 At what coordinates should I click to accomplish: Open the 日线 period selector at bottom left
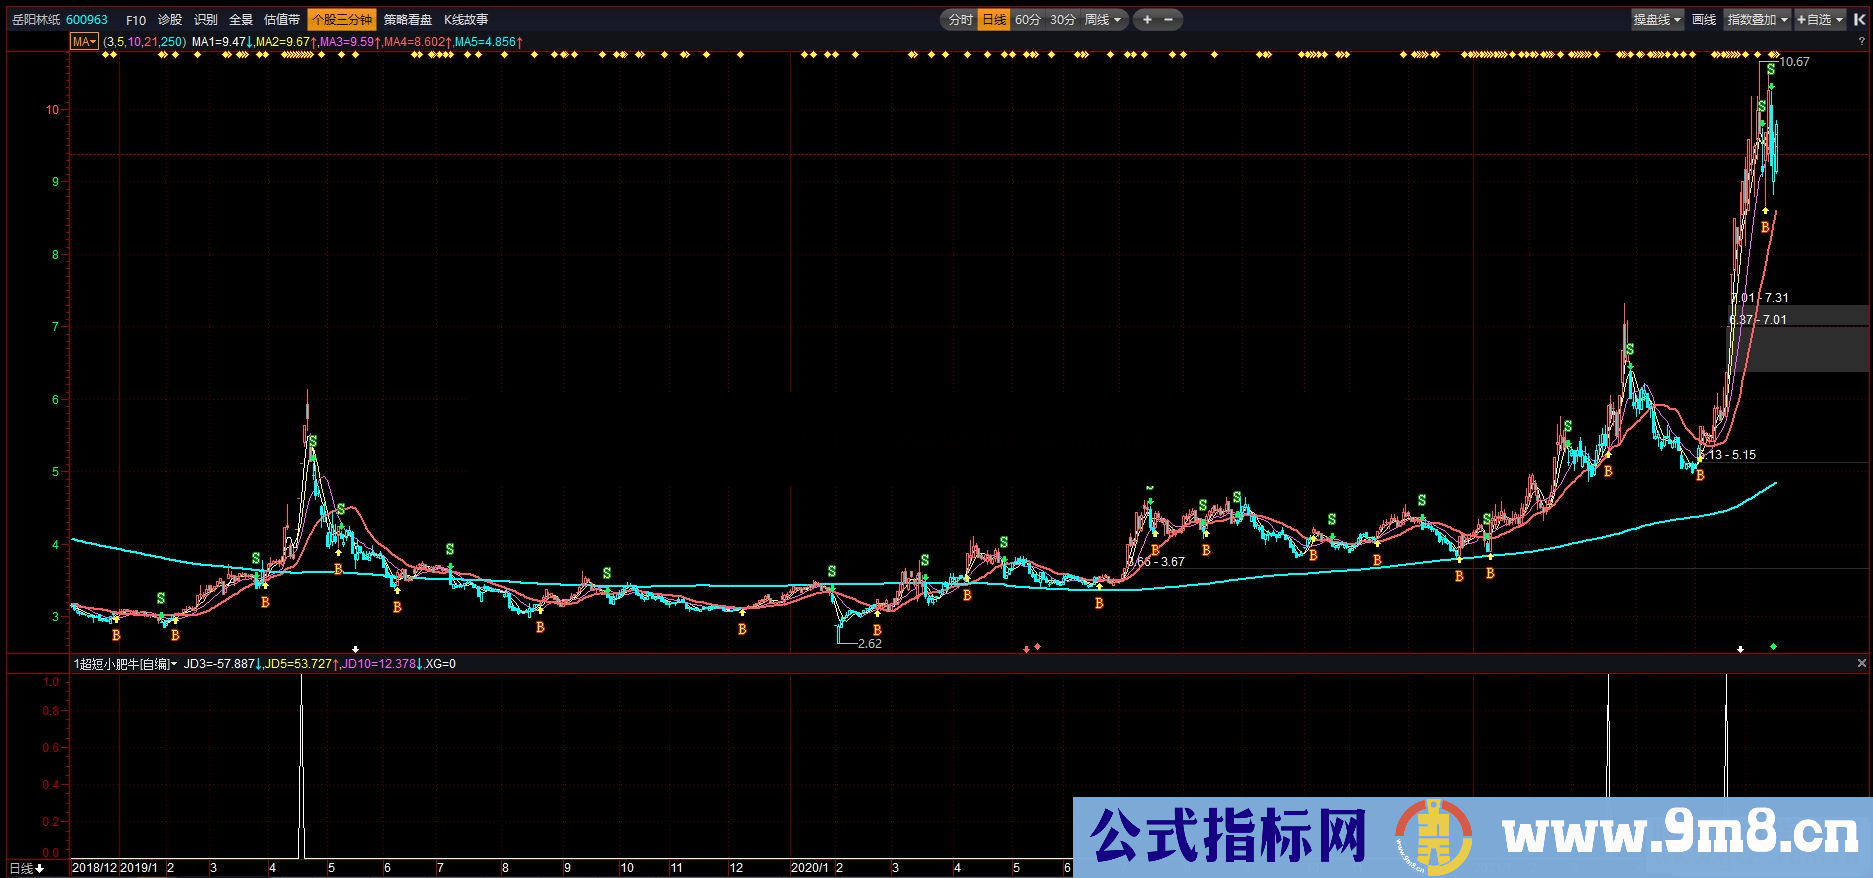[x=27, y=868]
